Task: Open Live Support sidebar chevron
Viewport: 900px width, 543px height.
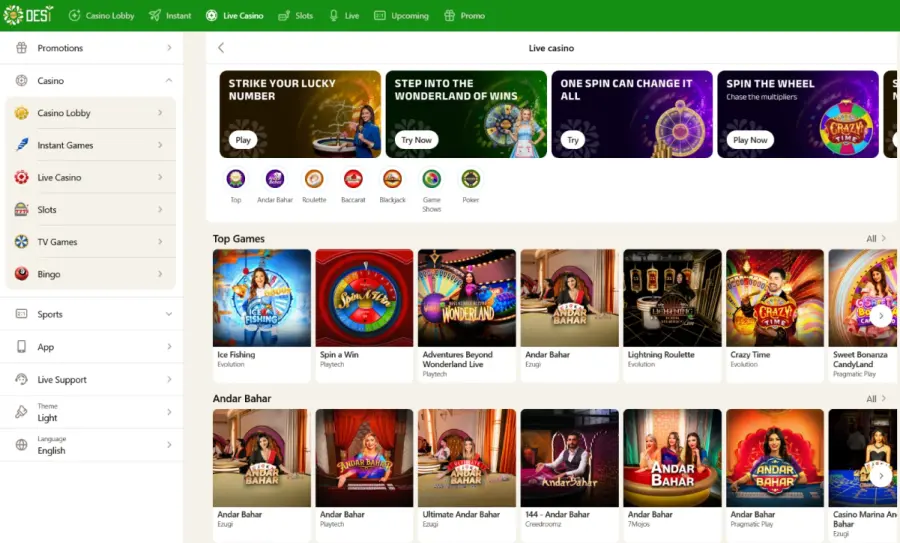Action: 169,379
